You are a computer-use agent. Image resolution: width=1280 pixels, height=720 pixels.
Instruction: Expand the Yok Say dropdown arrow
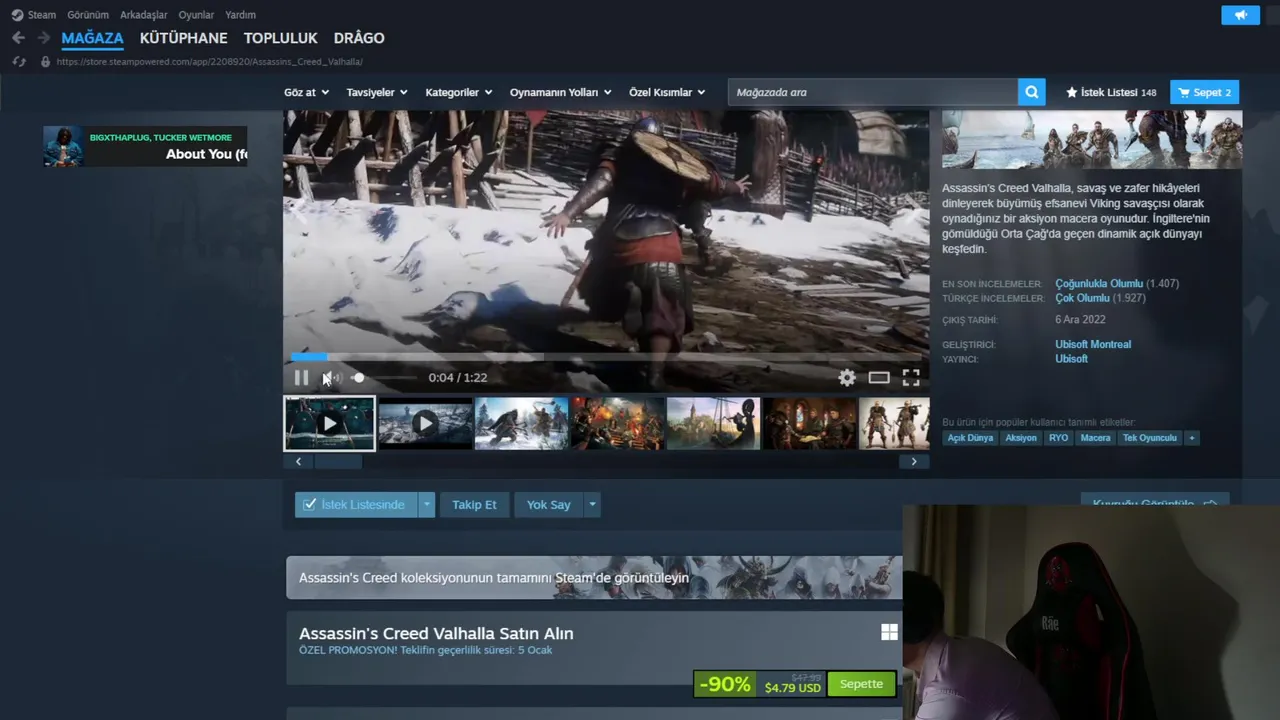(x=592, y=505)
